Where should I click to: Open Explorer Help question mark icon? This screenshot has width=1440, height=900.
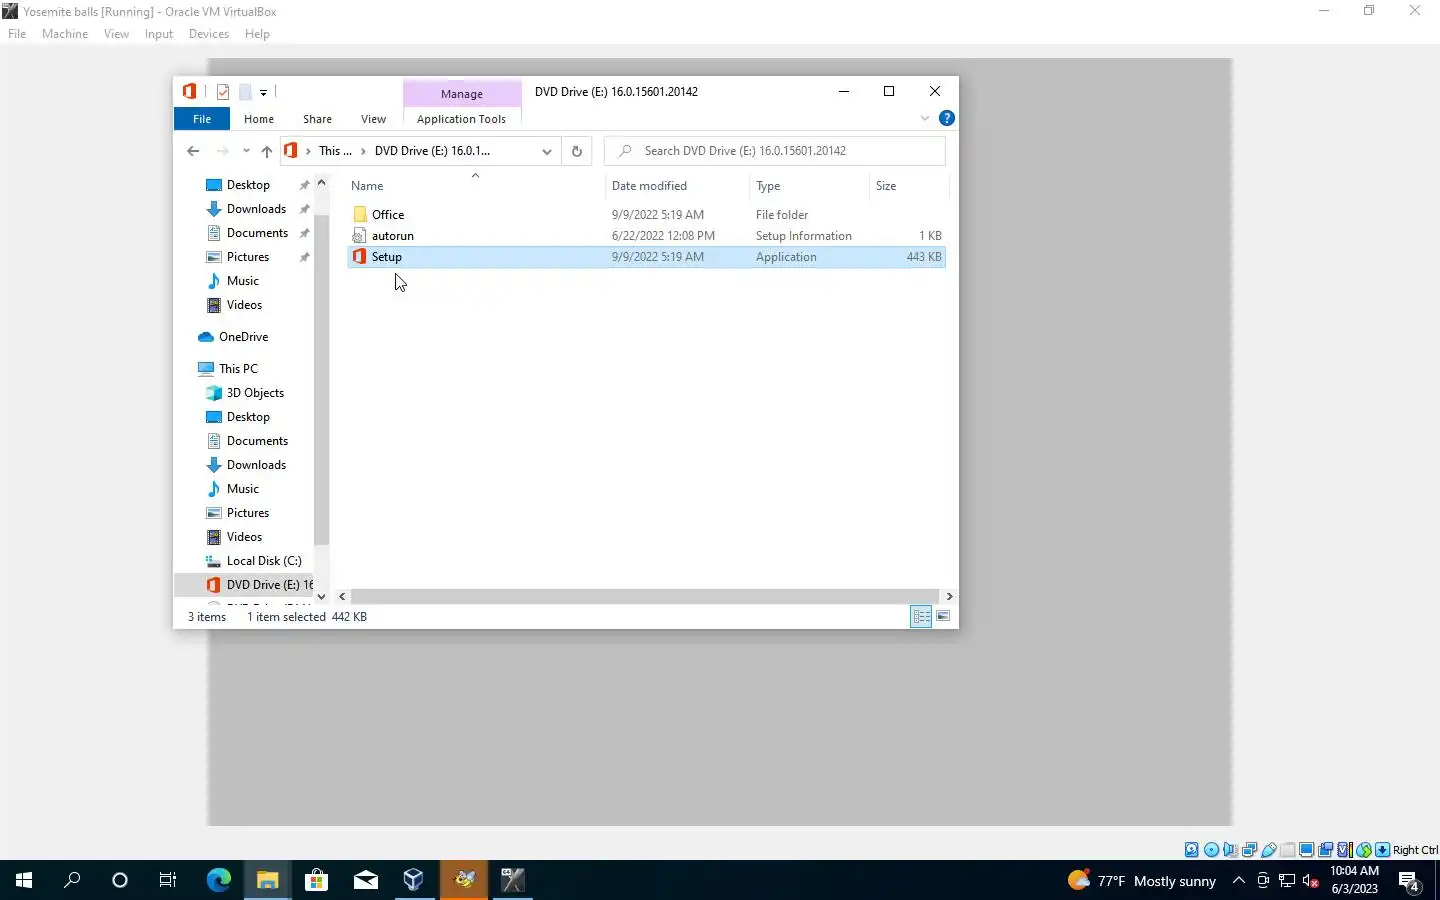946,118
